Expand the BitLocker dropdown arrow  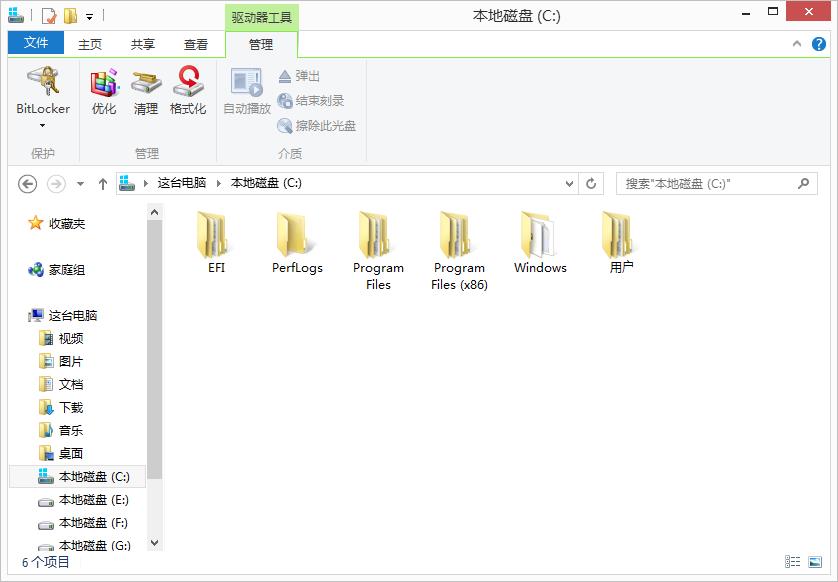point(43,126)
